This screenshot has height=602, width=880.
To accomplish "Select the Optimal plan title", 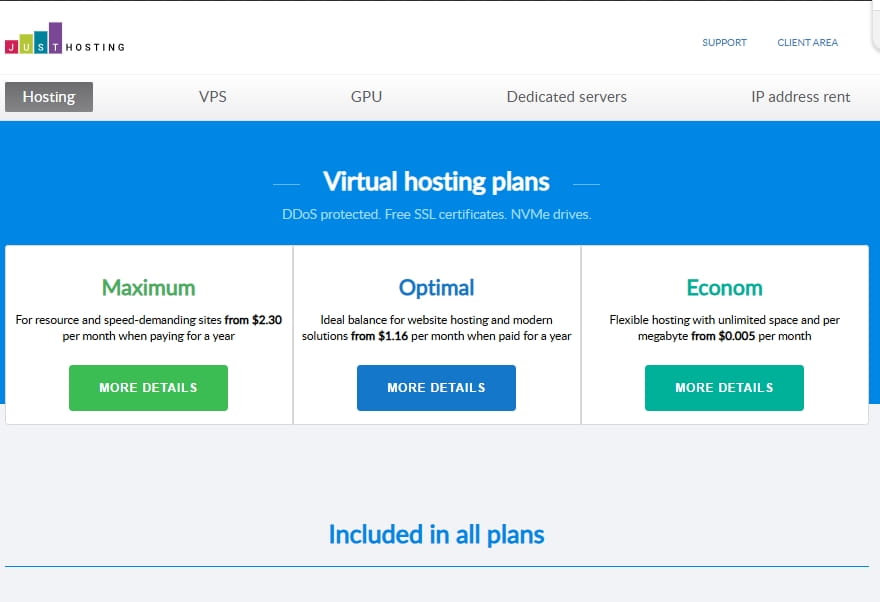I will coord(436,288).
